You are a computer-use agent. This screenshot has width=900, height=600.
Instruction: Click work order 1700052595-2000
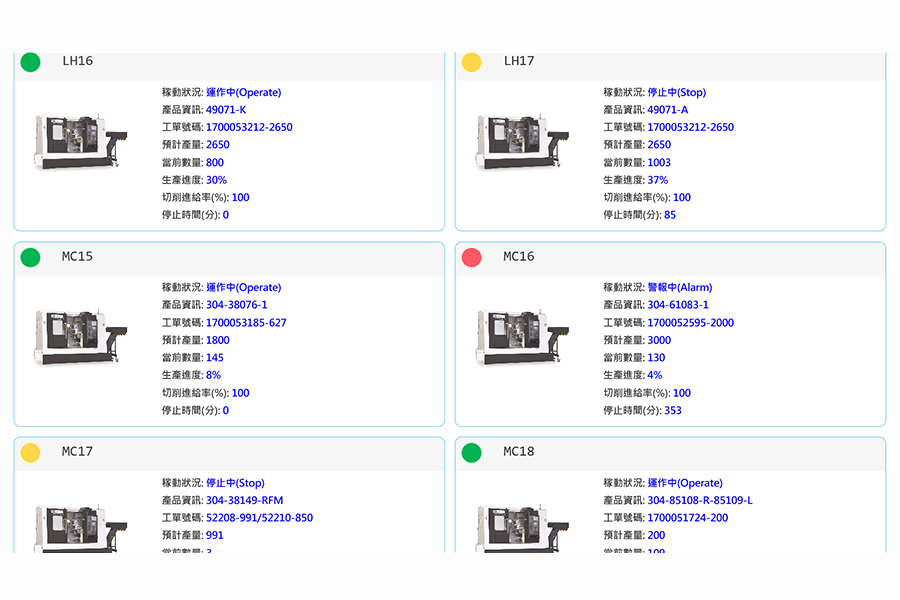(x=690, y=323)
